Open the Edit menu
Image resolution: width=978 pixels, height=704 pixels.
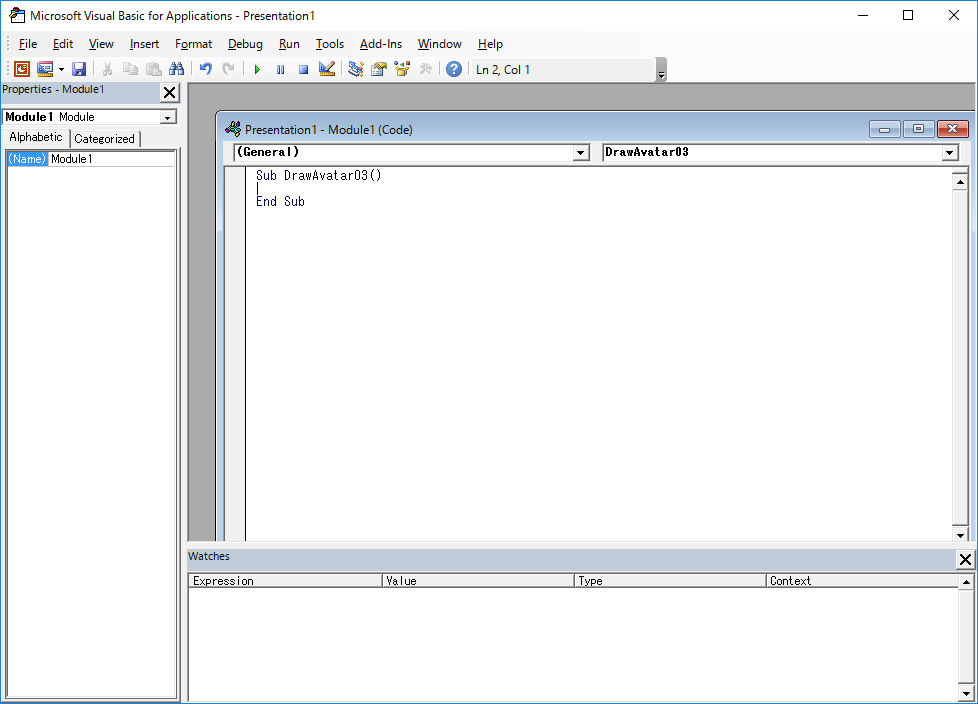pyautogui.click(x=63, y=44)
